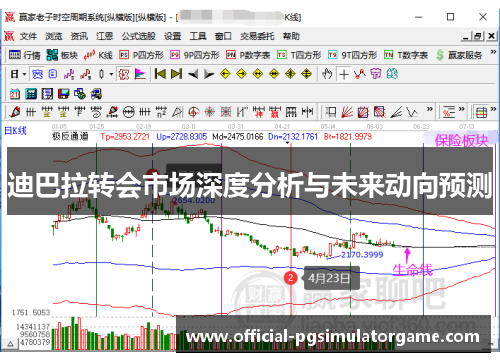Open the 公式选股 menu
Image resolution: width=500 pixels, height=362 pixels.
tap(138, 36)
